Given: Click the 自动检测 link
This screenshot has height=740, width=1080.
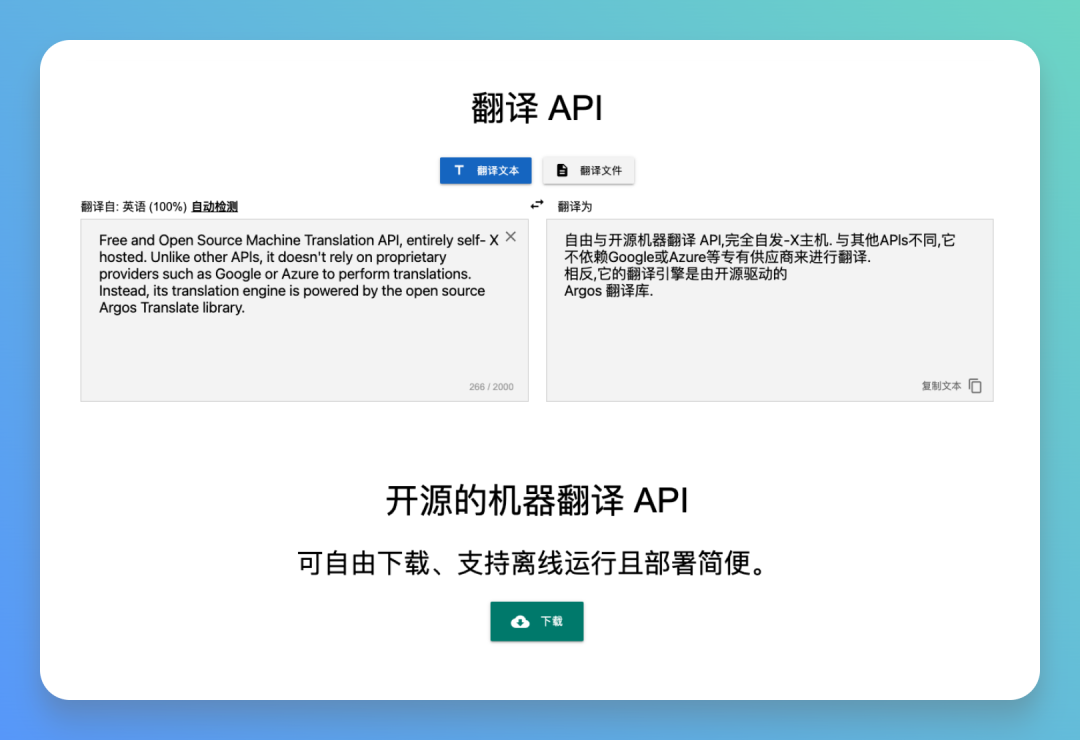Looking at the screenshot, I should (214, 207).
